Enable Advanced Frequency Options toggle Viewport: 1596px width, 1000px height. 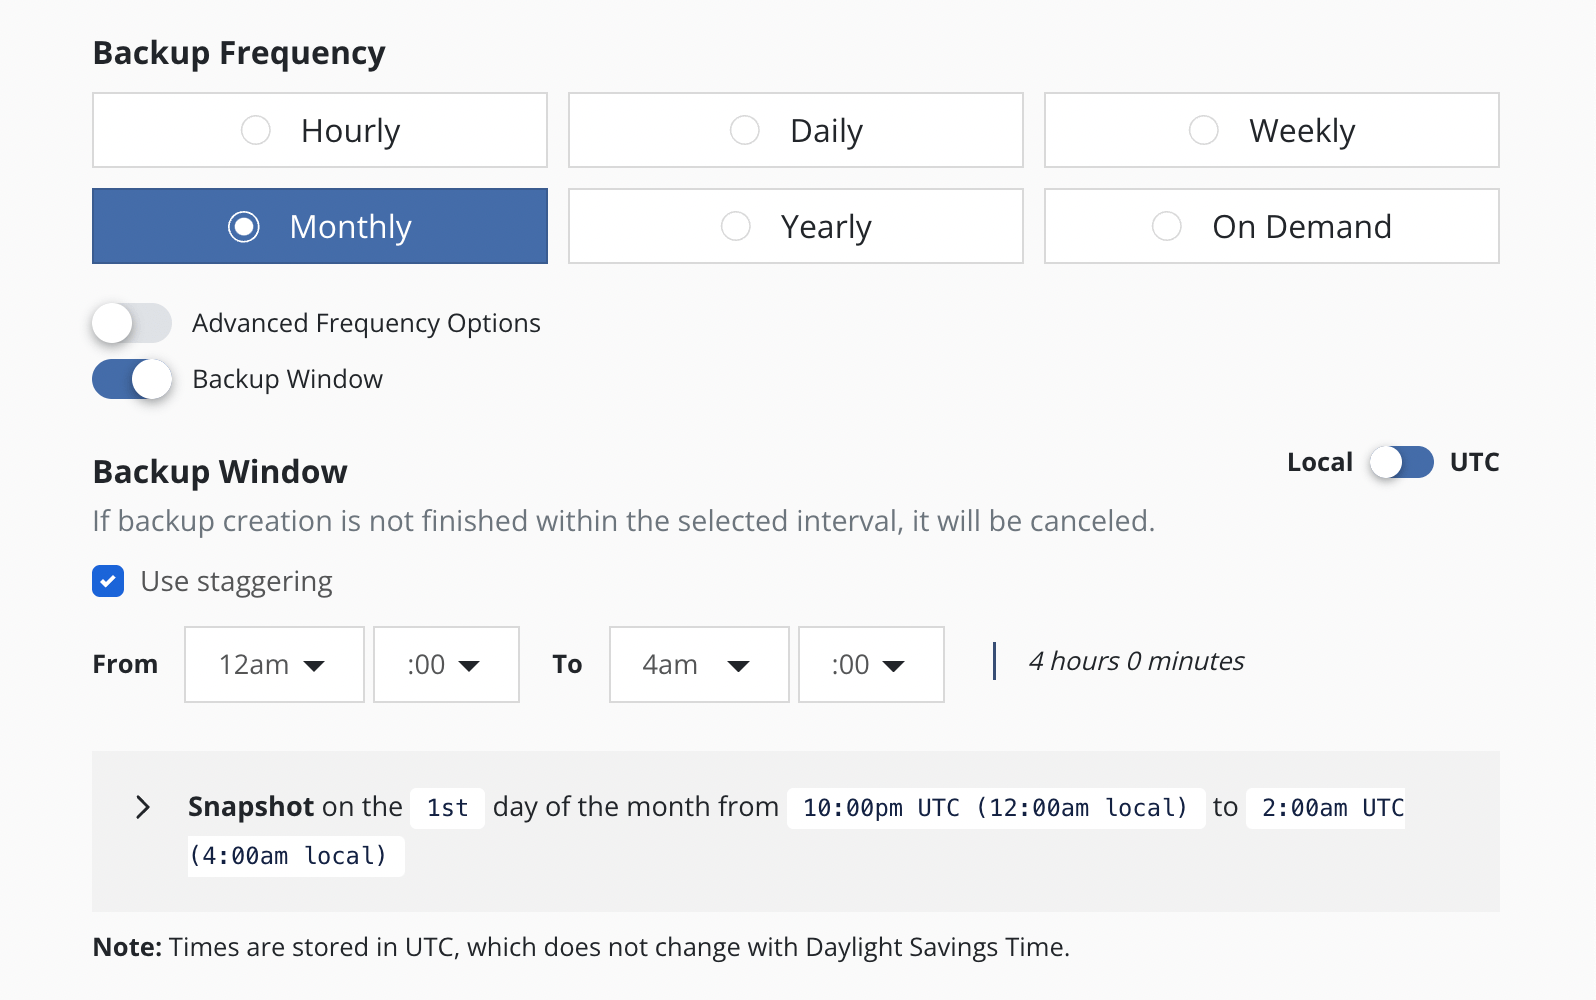(x=131, y=323)
